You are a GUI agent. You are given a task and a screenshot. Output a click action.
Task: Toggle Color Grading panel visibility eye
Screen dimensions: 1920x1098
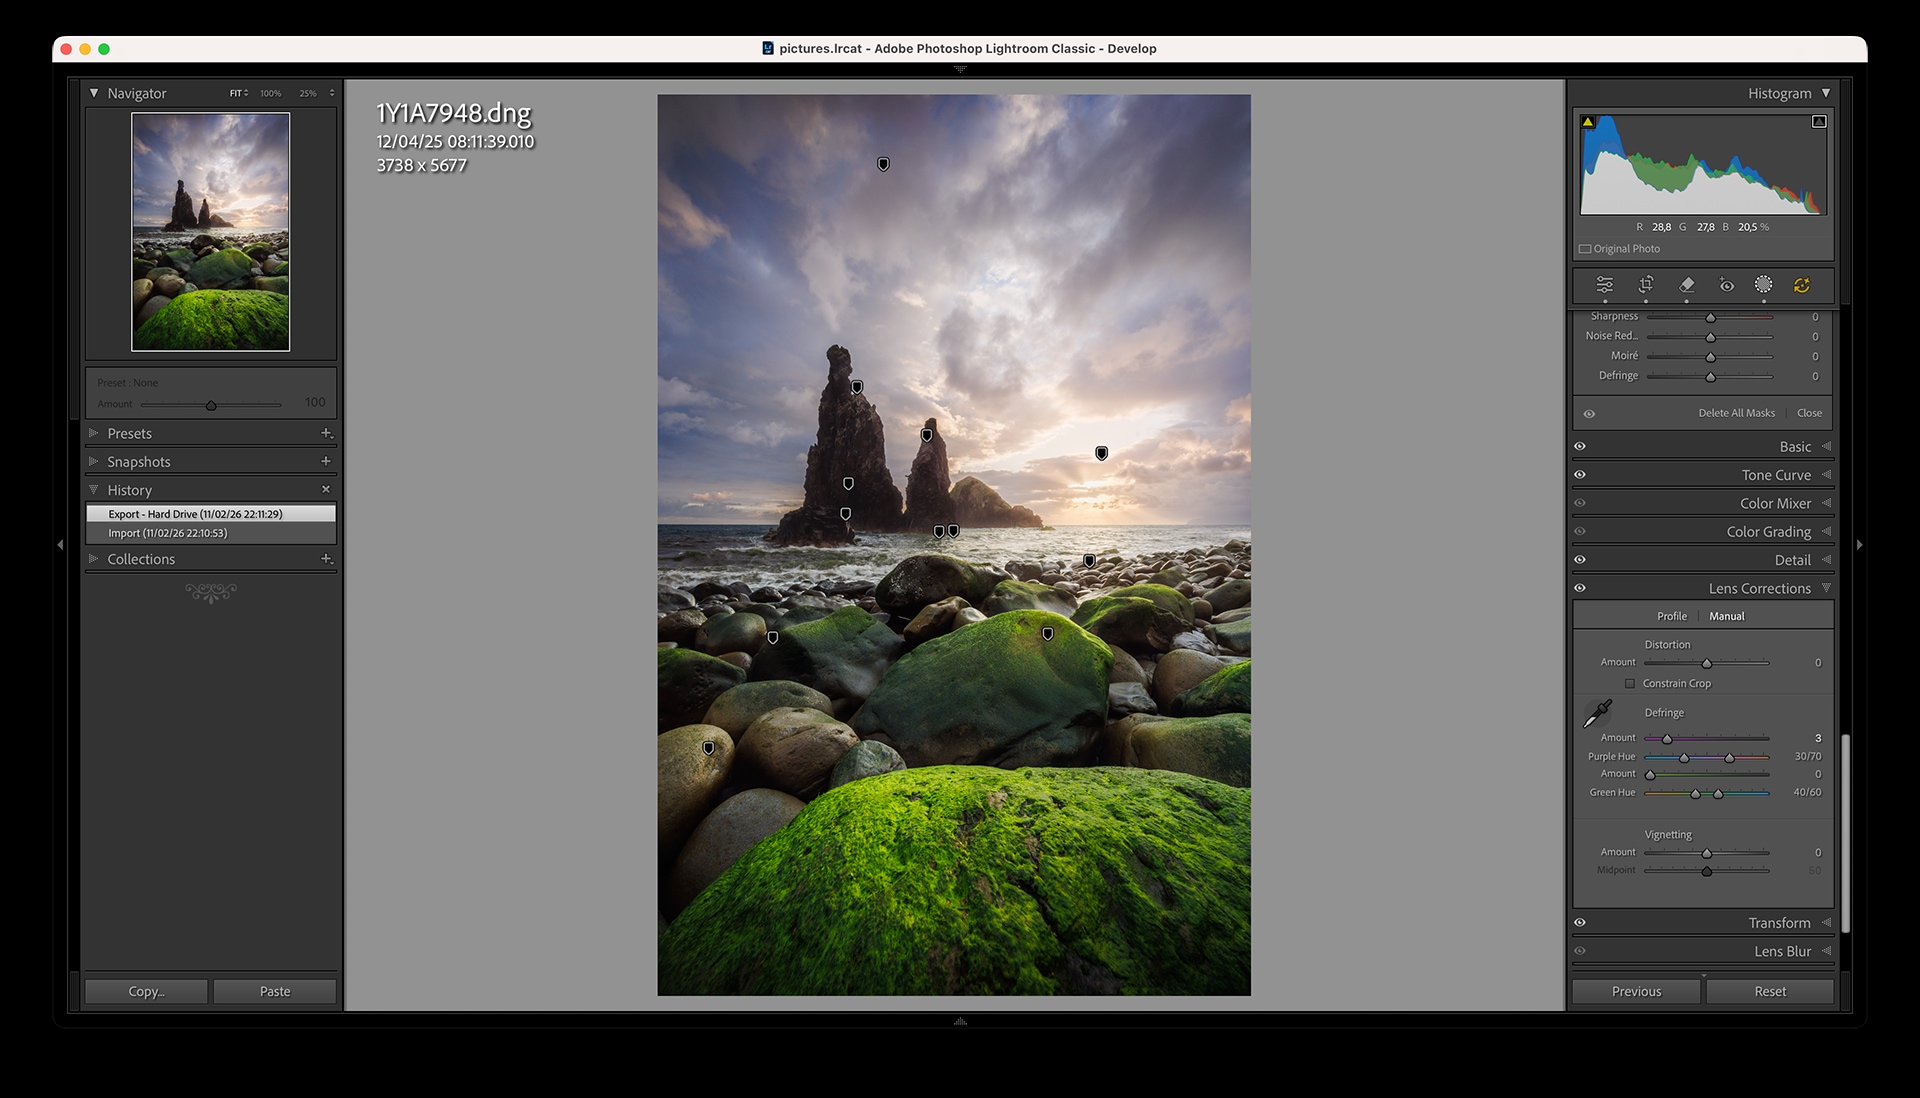click(1580, 532)
